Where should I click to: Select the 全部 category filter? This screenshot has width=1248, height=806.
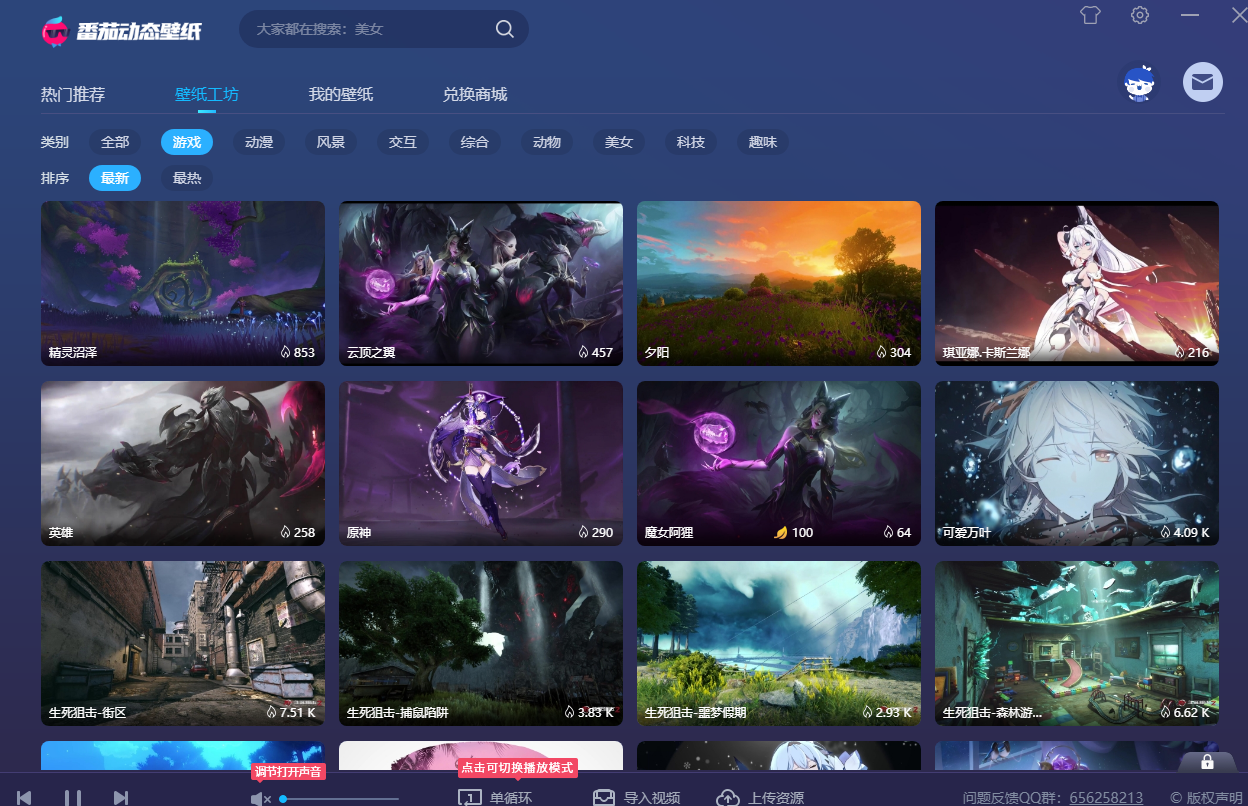[115, 142]
